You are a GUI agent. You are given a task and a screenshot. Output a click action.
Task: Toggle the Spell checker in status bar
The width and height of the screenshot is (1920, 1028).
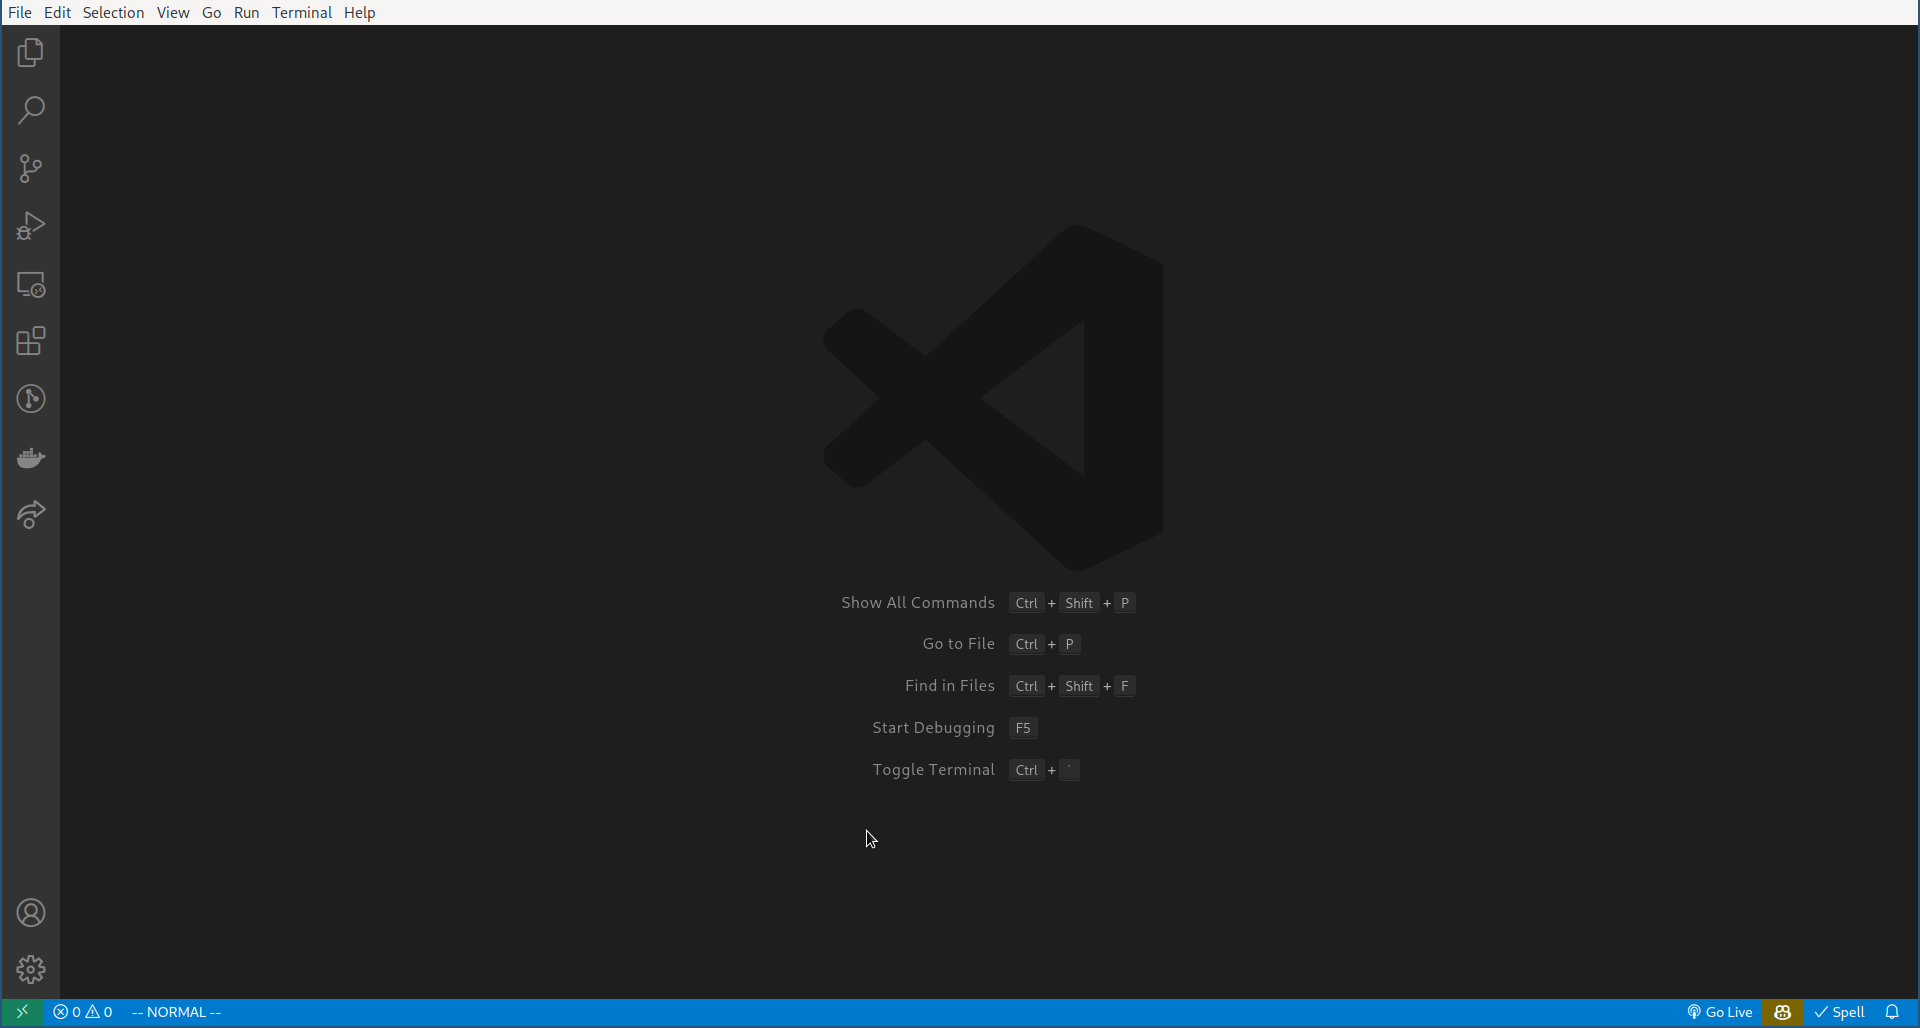point(1841,1012)
